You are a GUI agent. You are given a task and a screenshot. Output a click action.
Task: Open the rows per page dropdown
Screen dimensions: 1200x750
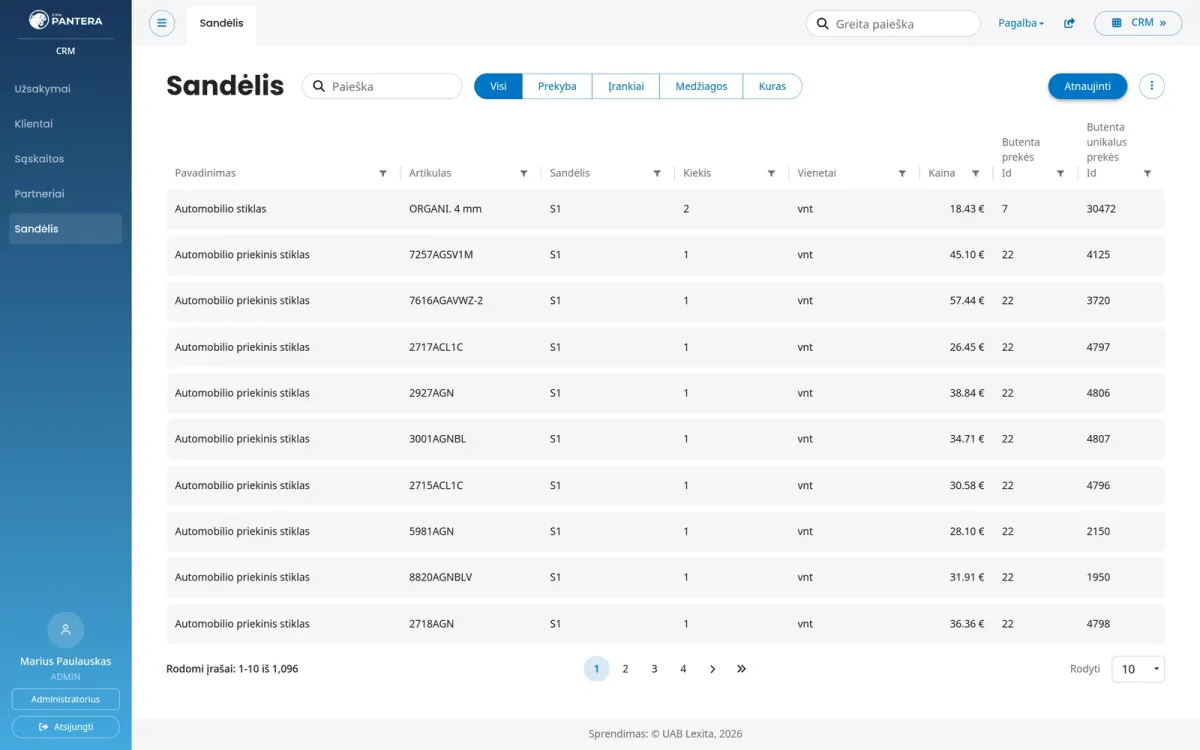coord(1138,669)
